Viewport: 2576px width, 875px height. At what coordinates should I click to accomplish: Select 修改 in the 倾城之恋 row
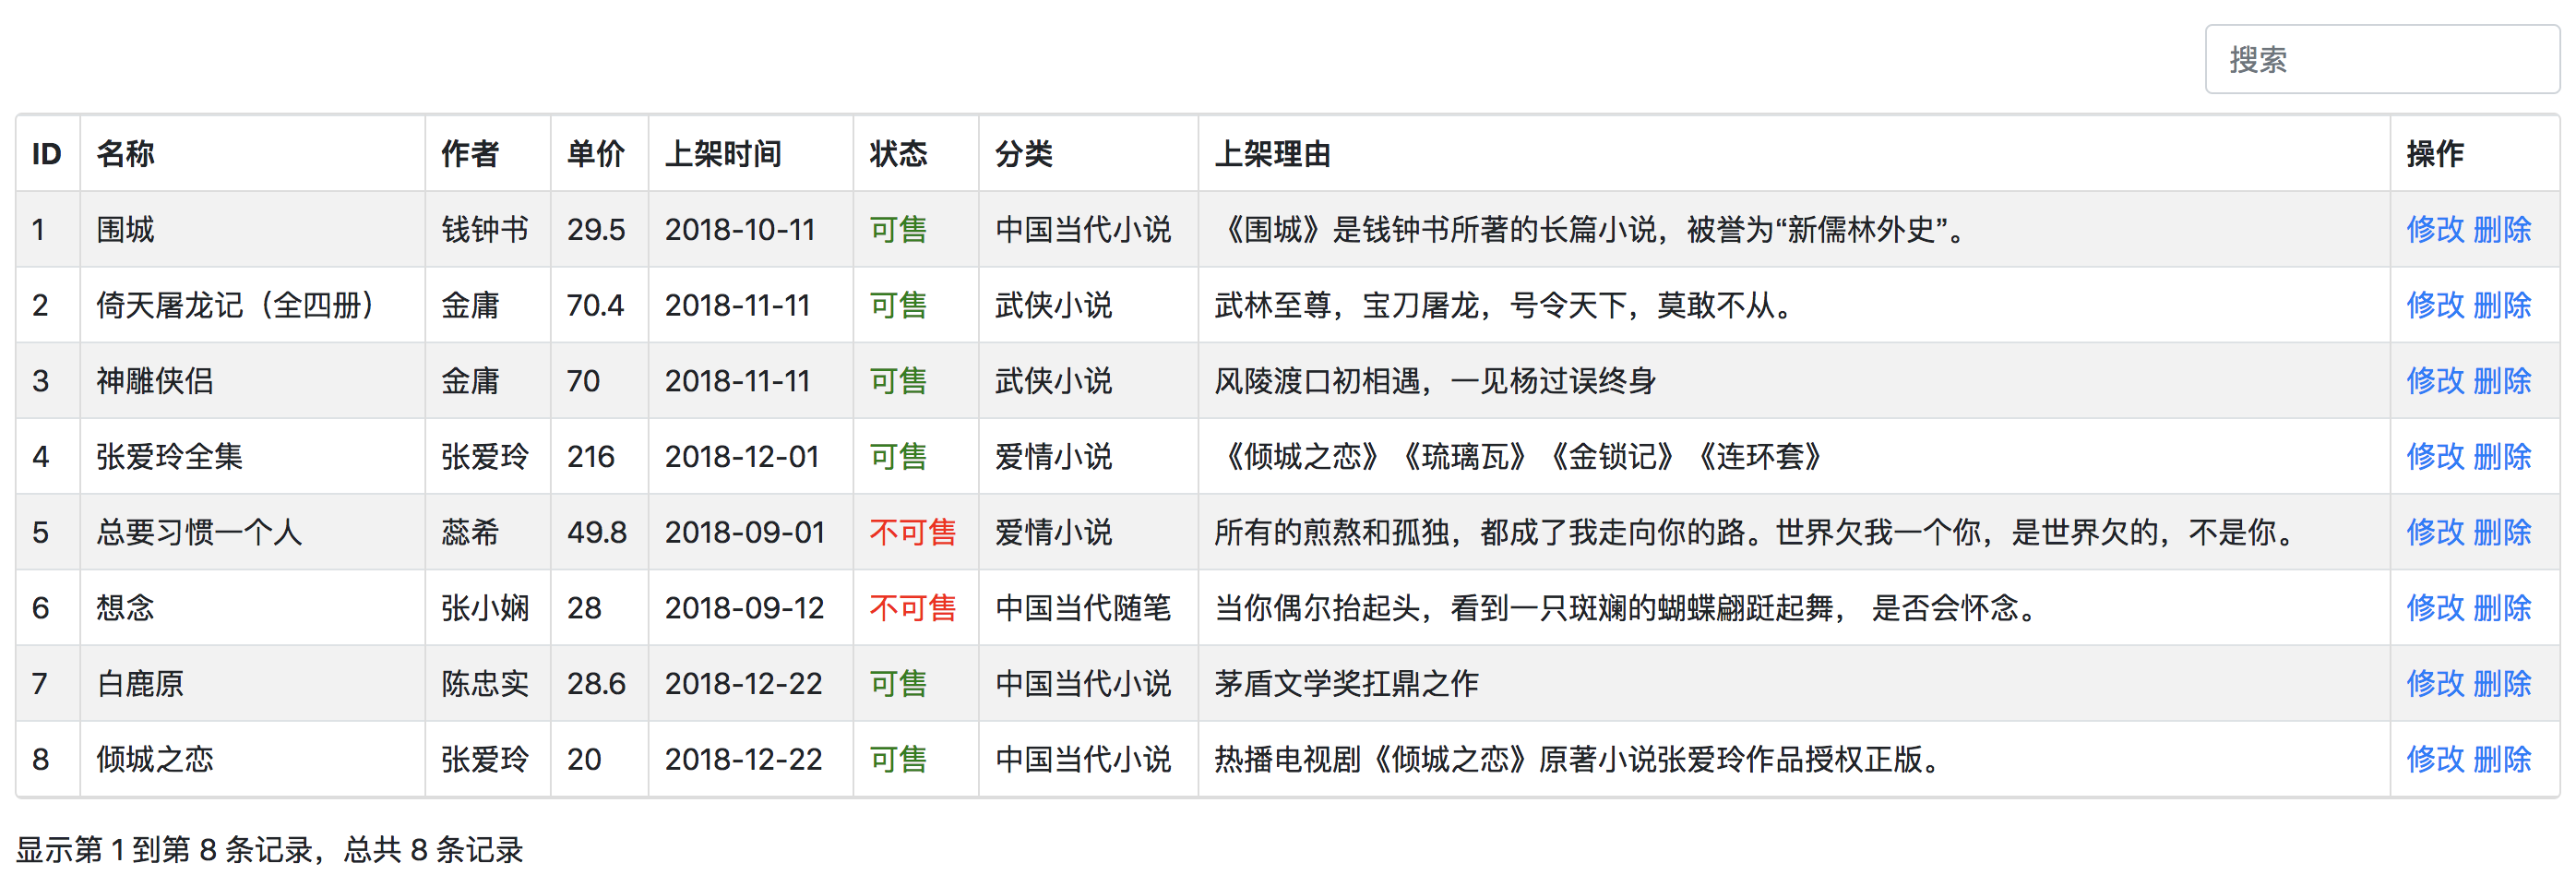[2434, 759]
